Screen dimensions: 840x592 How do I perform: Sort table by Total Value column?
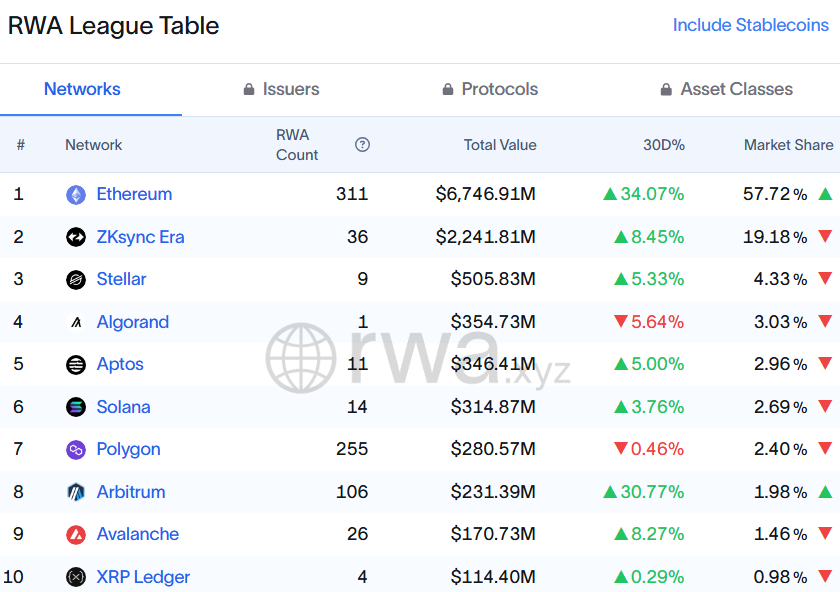tap(500, 145)
